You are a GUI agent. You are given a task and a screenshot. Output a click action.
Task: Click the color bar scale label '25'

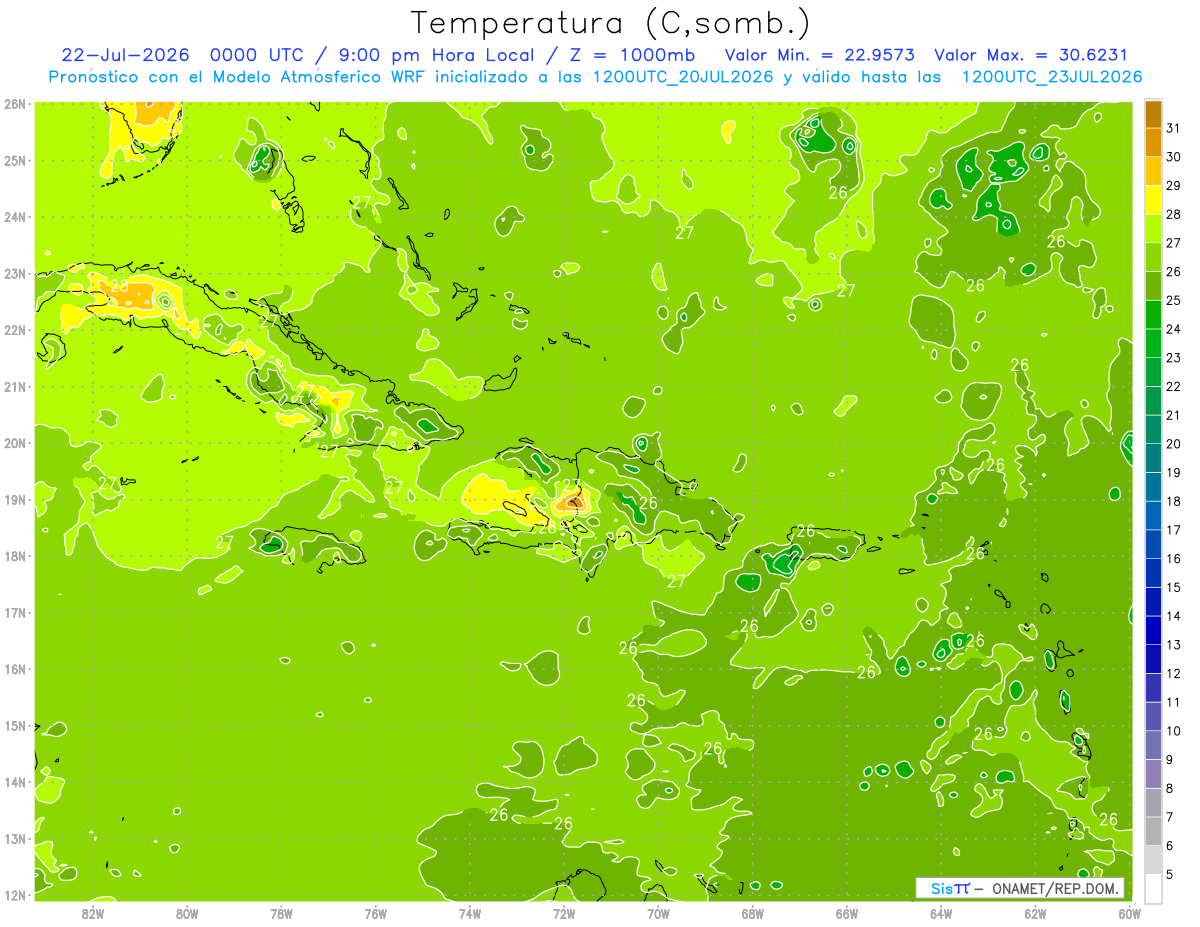(x=1174, y=300)
